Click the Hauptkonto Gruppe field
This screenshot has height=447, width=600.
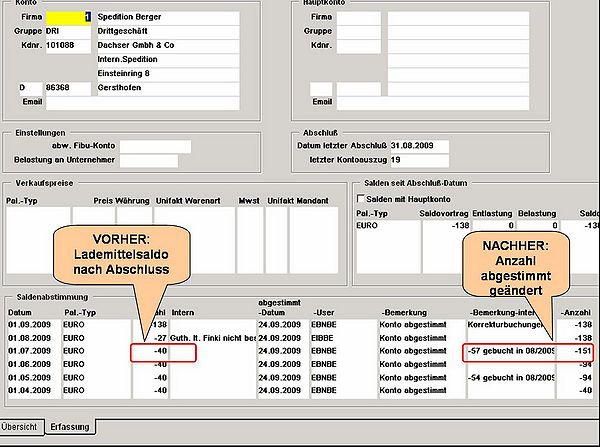click(359, 31)
